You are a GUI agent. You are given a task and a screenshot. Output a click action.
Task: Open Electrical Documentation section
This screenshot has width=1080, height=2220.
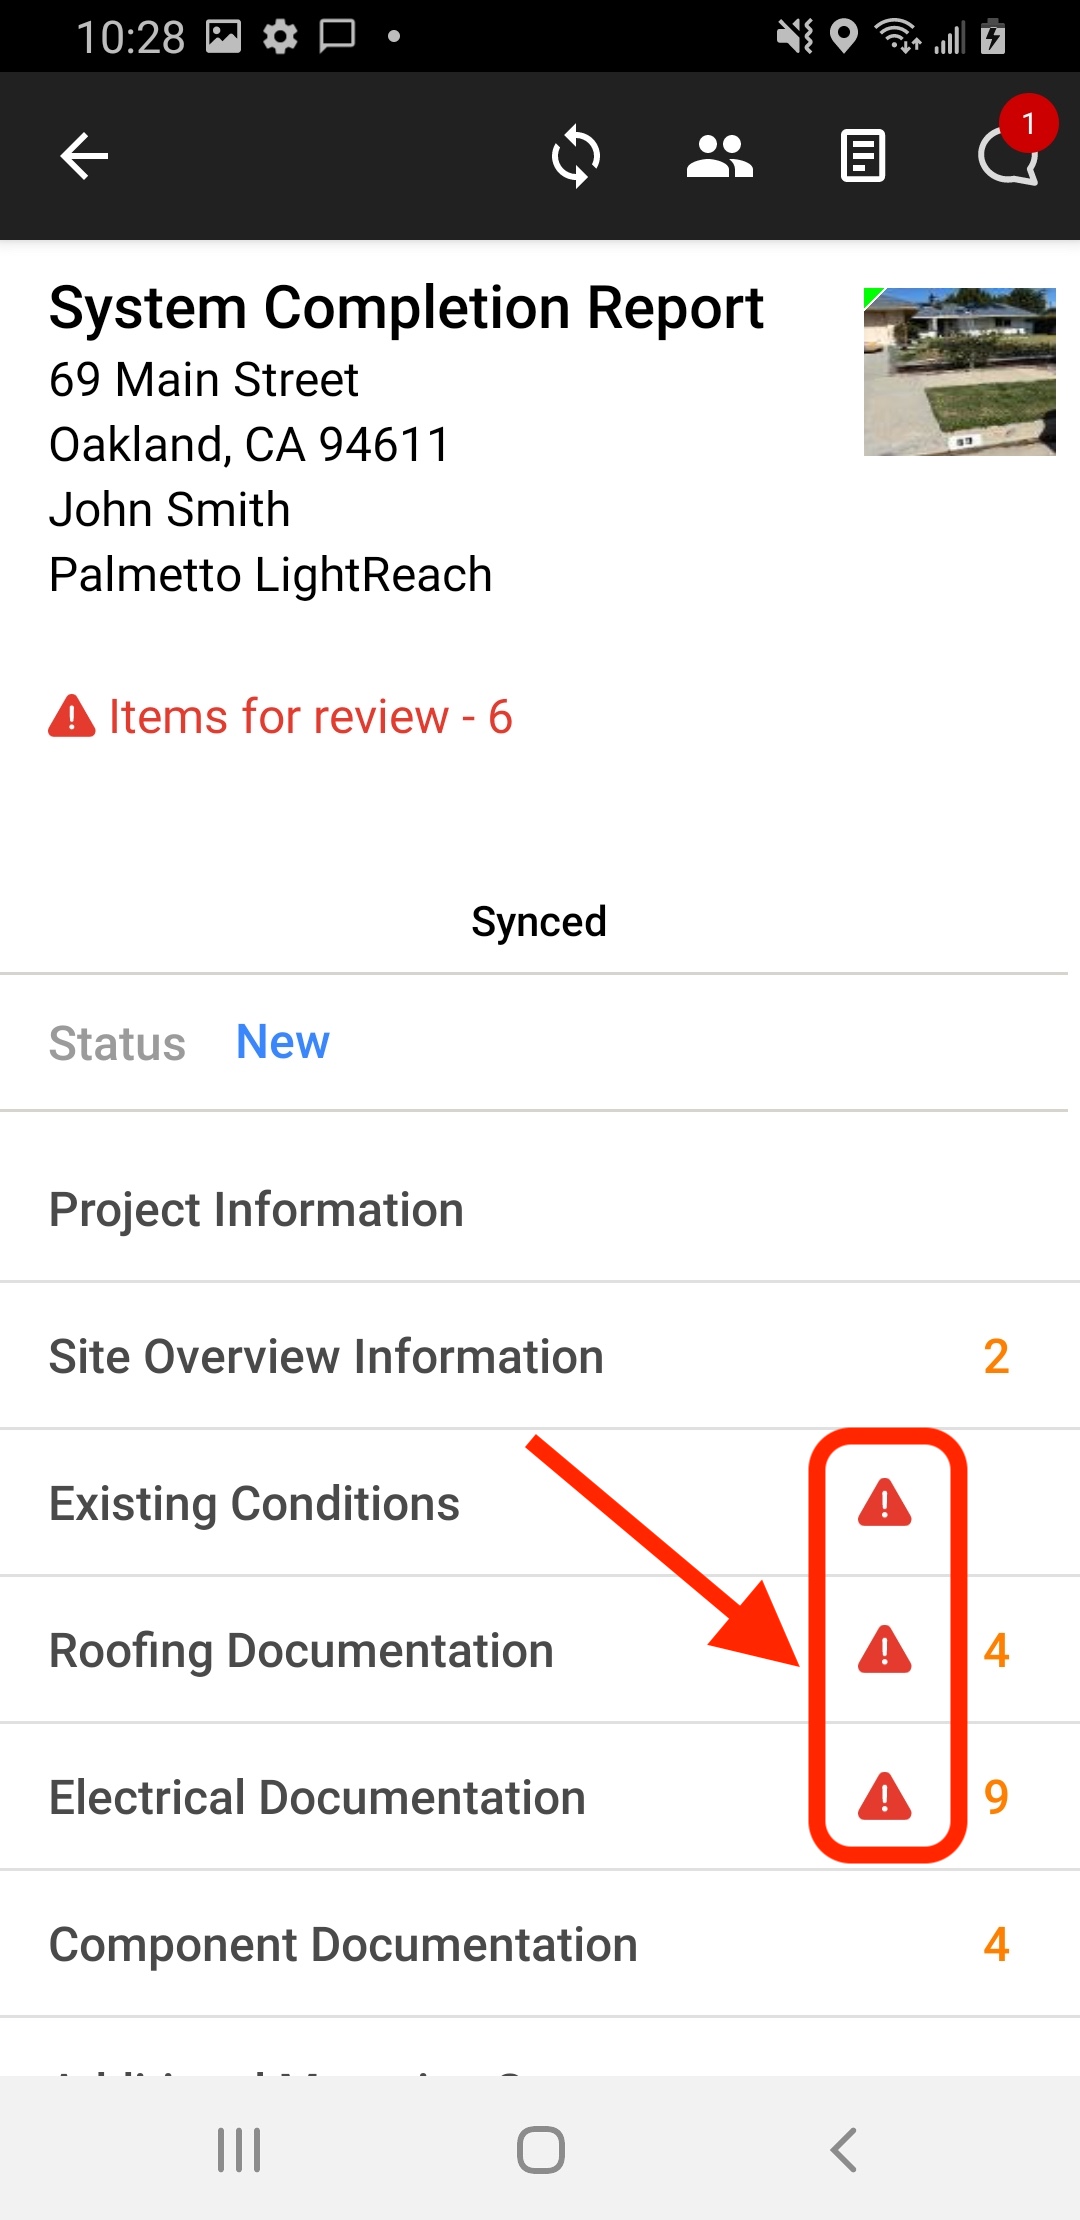[317, 1798]
